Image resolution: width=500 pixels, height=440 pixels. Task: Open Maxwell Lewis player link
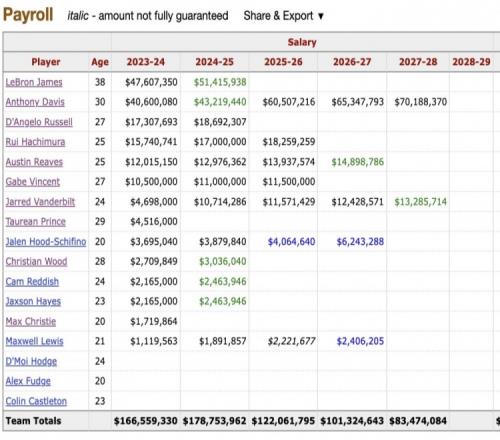(x=34, y=341)
